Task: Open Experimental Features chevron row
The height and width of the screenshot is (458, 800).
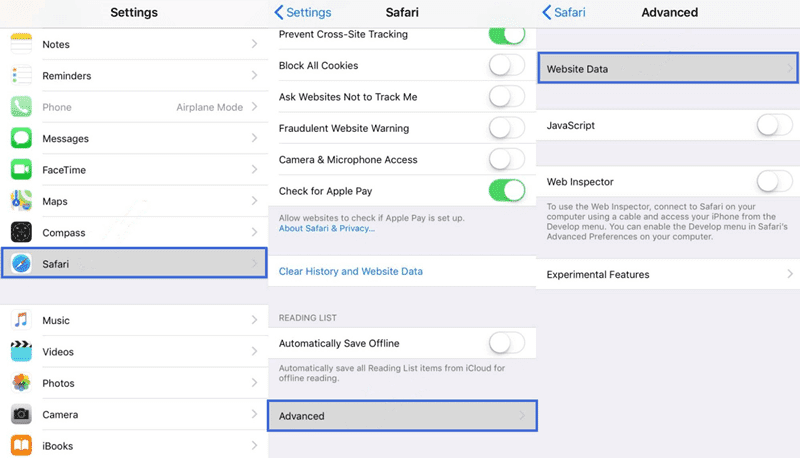Action: click(x=668, y=274)
